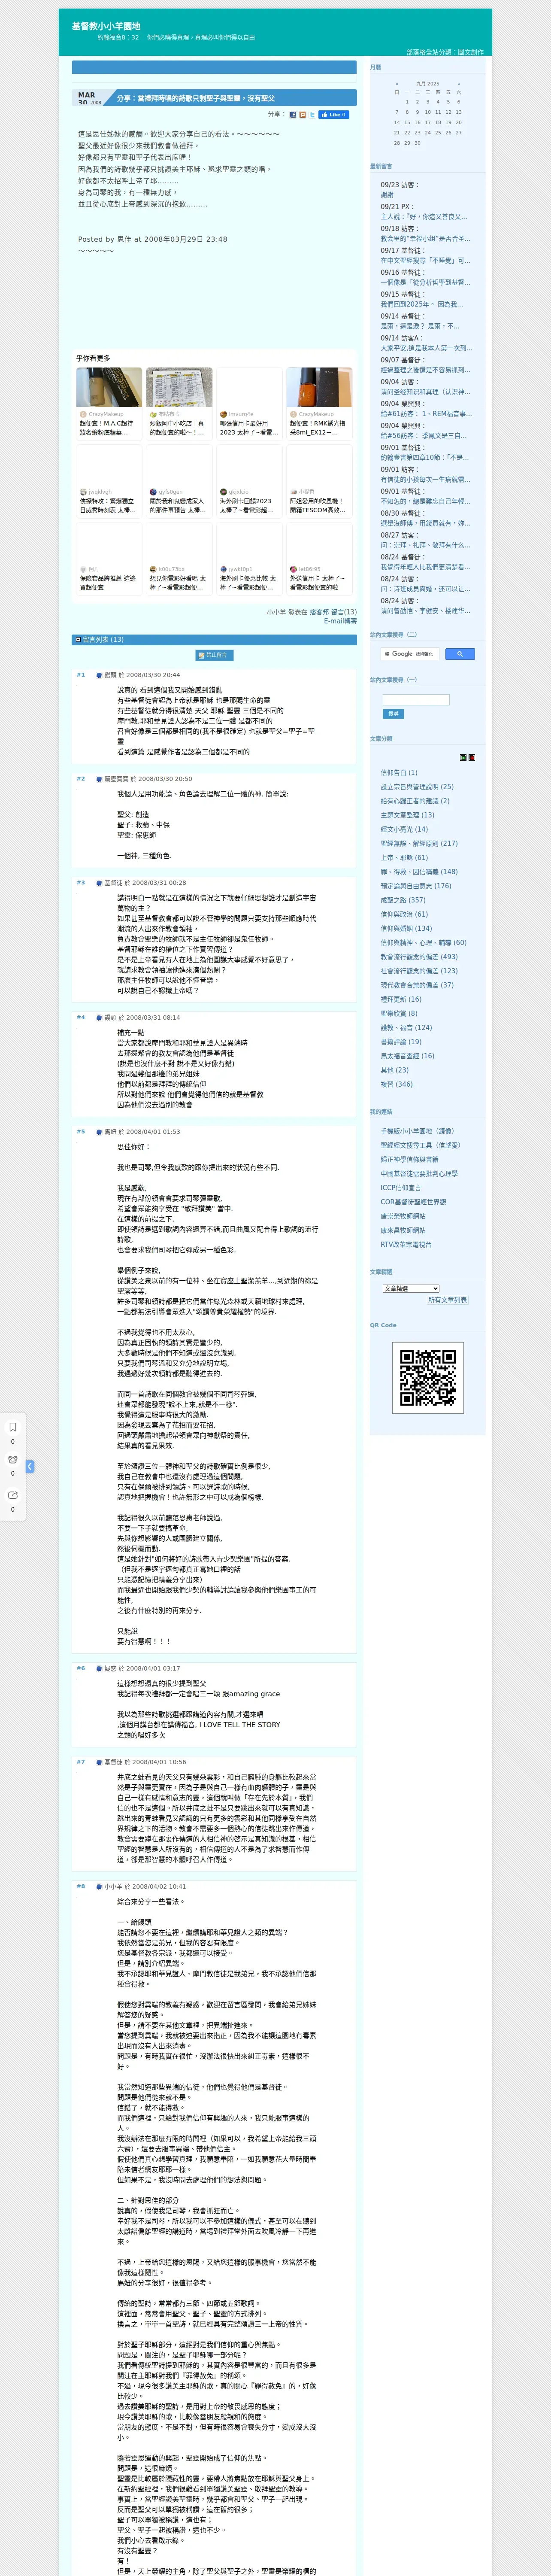Open link ICCP信仰宣言
The image size is (551, 2576).
401,1188
